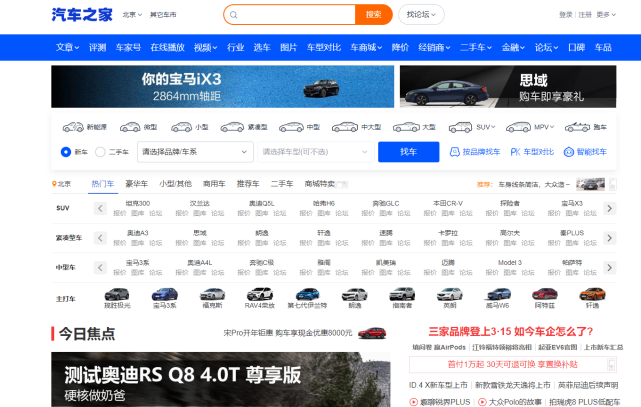641x407 pixels.
Task: Open the 阿特兹 red car thumbnail
Action: pos(545,294)
